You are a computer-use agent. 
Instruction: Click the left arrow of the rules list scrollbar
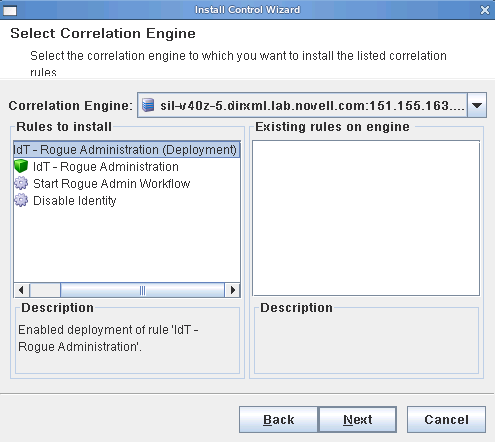pos(22,290)
